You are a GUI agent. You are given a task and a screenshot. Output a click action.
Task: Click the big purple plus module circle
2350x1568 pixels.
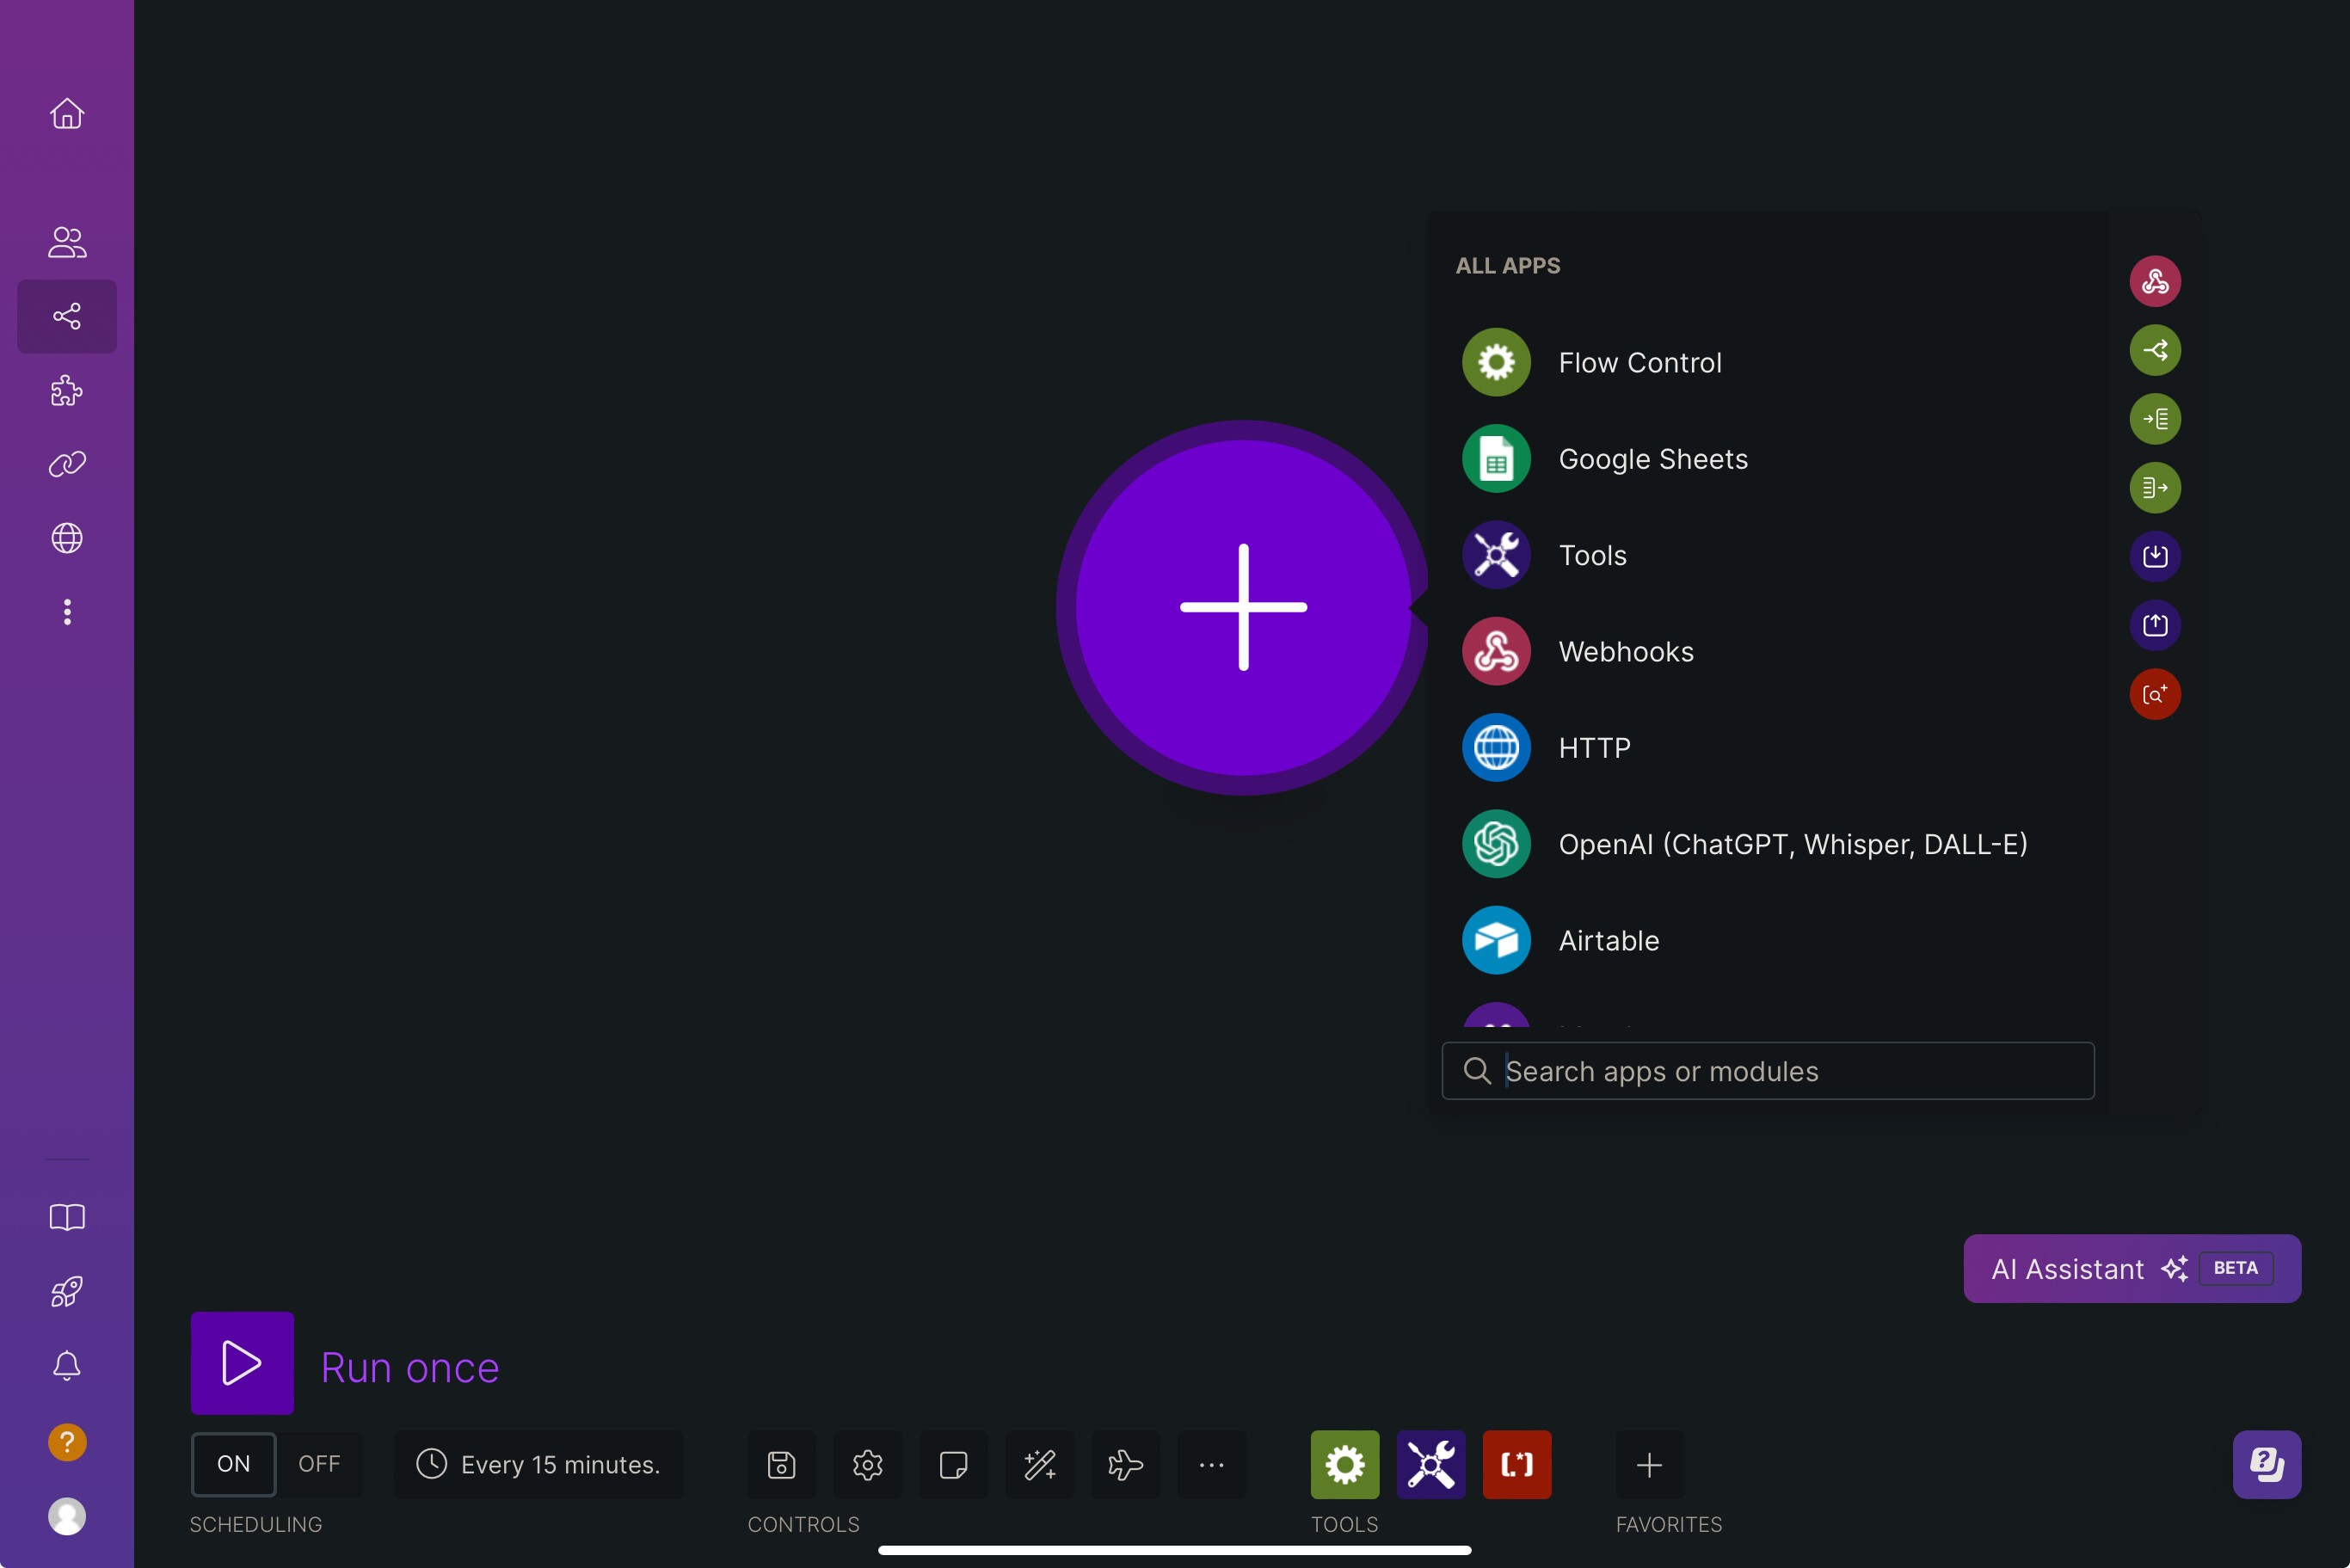coord(1243,607)
